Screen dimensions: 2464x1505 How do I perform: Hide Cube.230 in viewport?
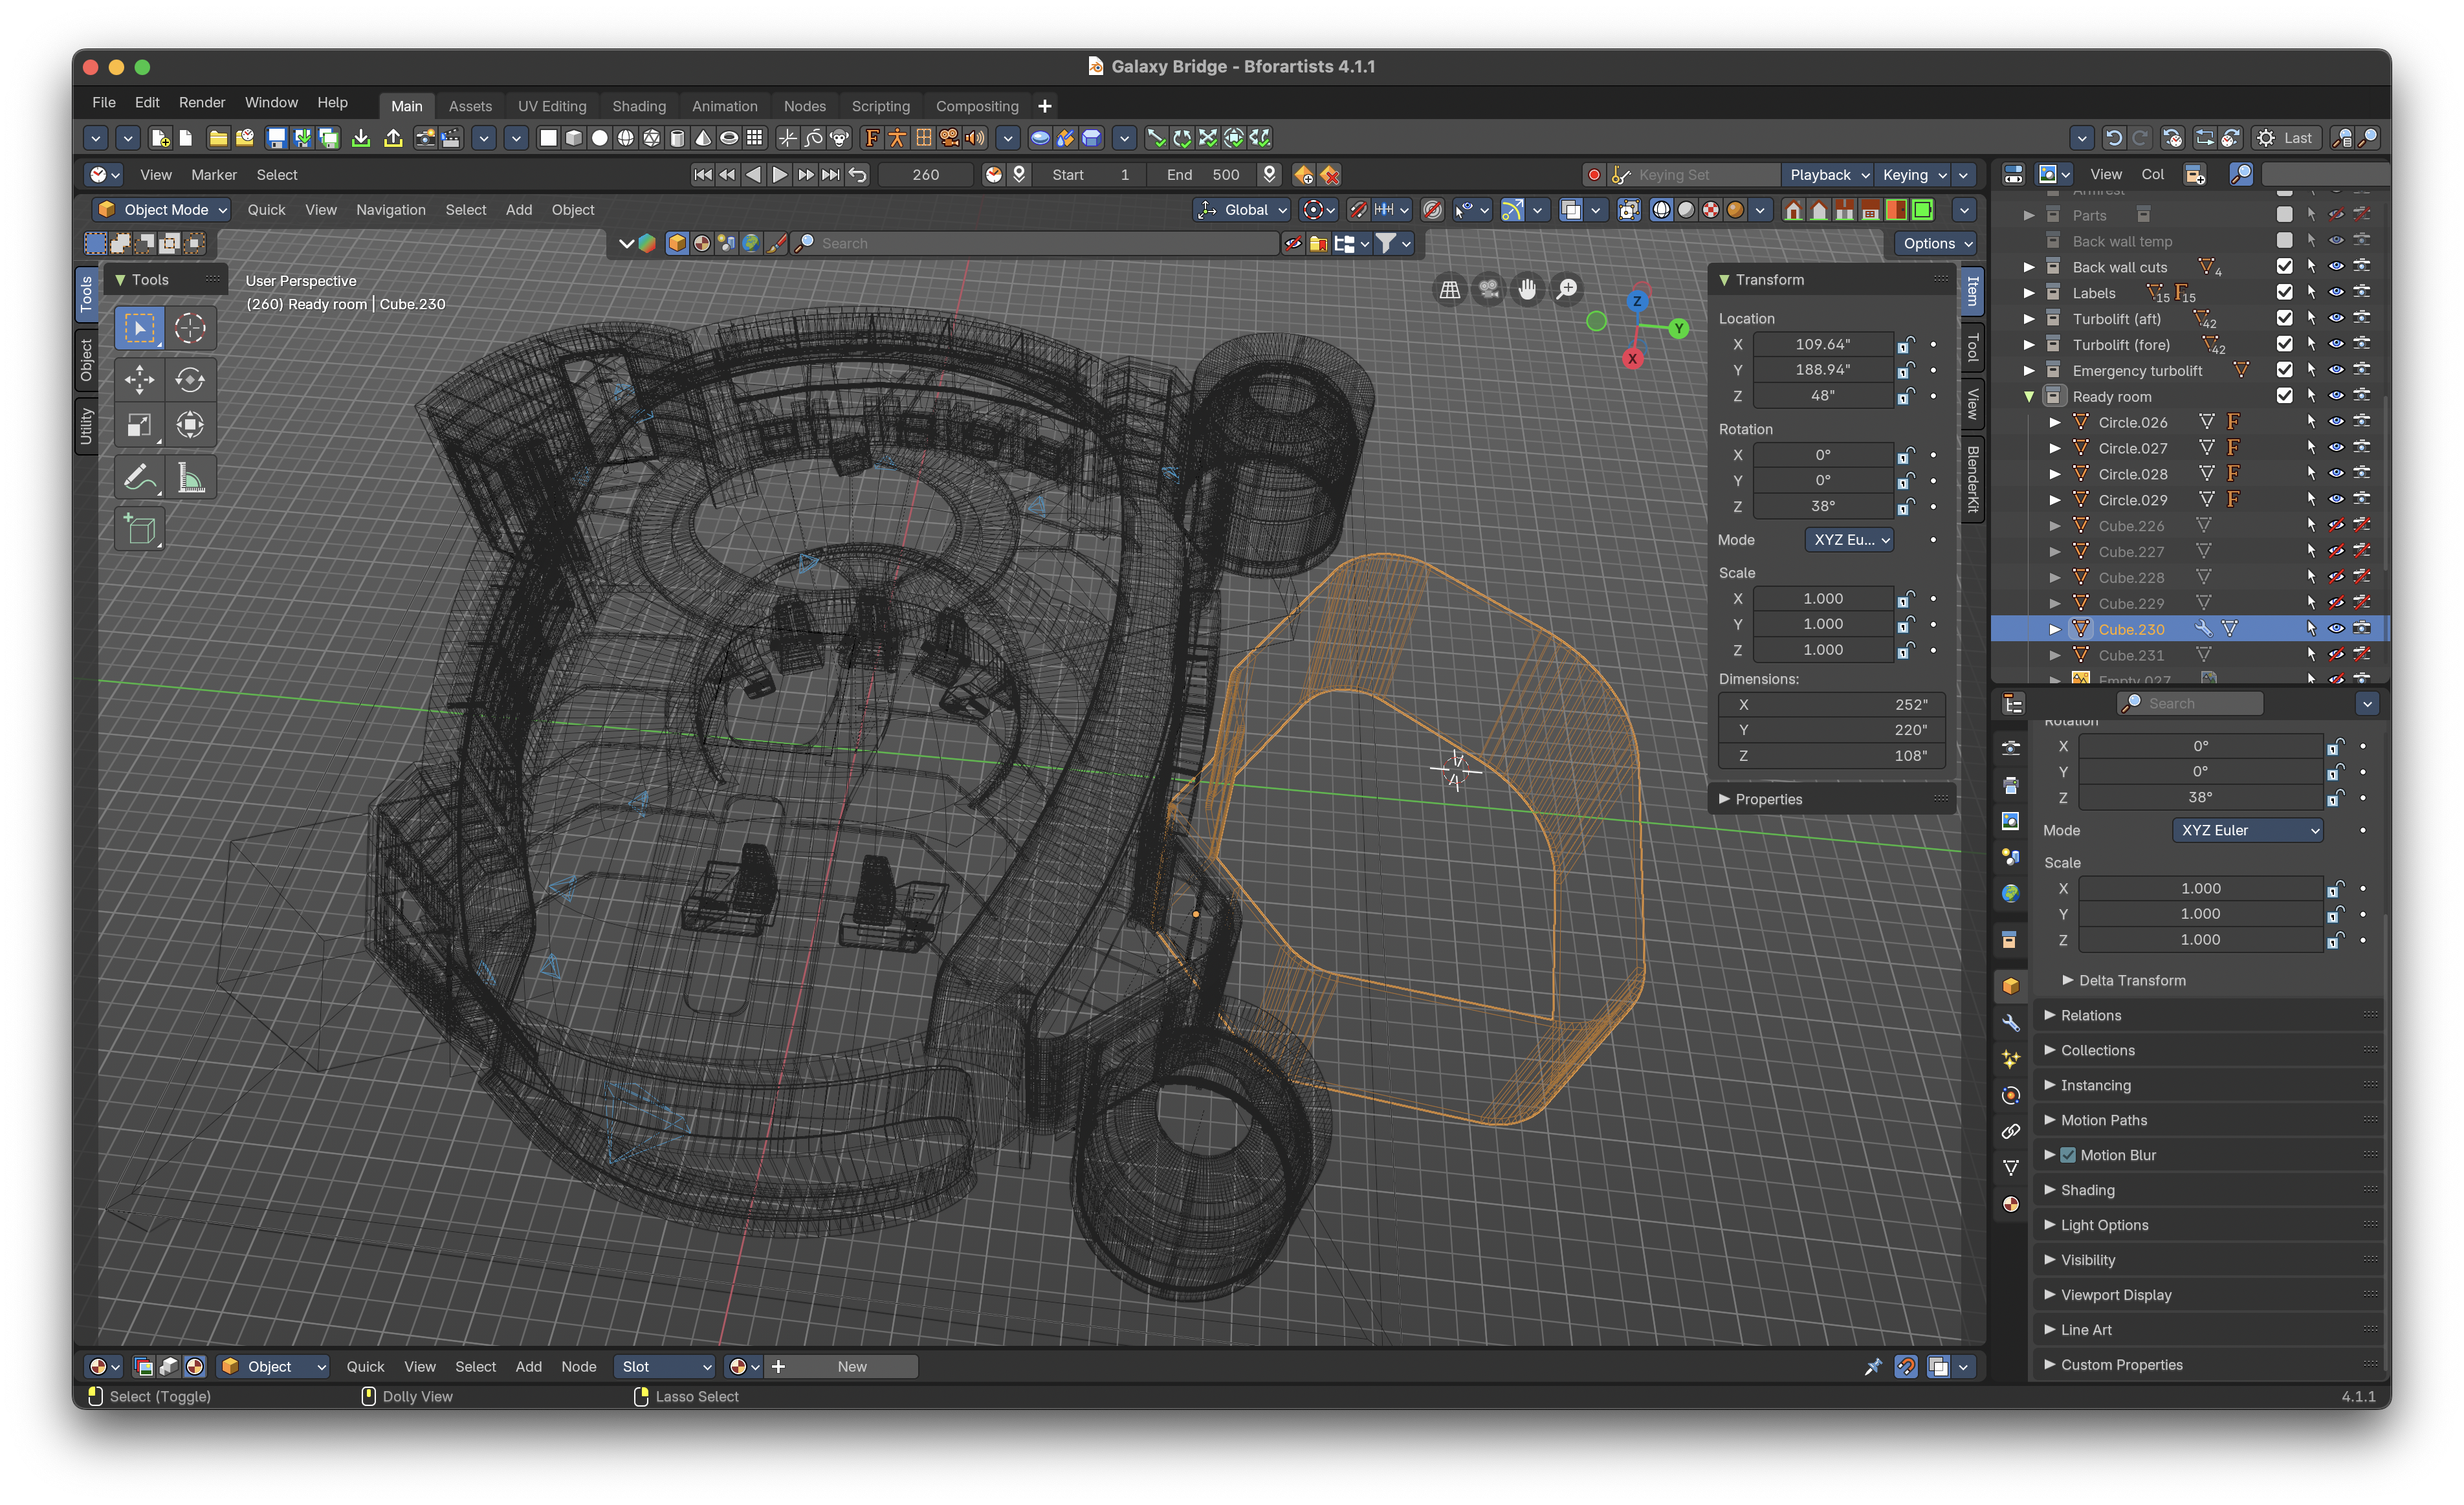click(x=2336, y=629)
